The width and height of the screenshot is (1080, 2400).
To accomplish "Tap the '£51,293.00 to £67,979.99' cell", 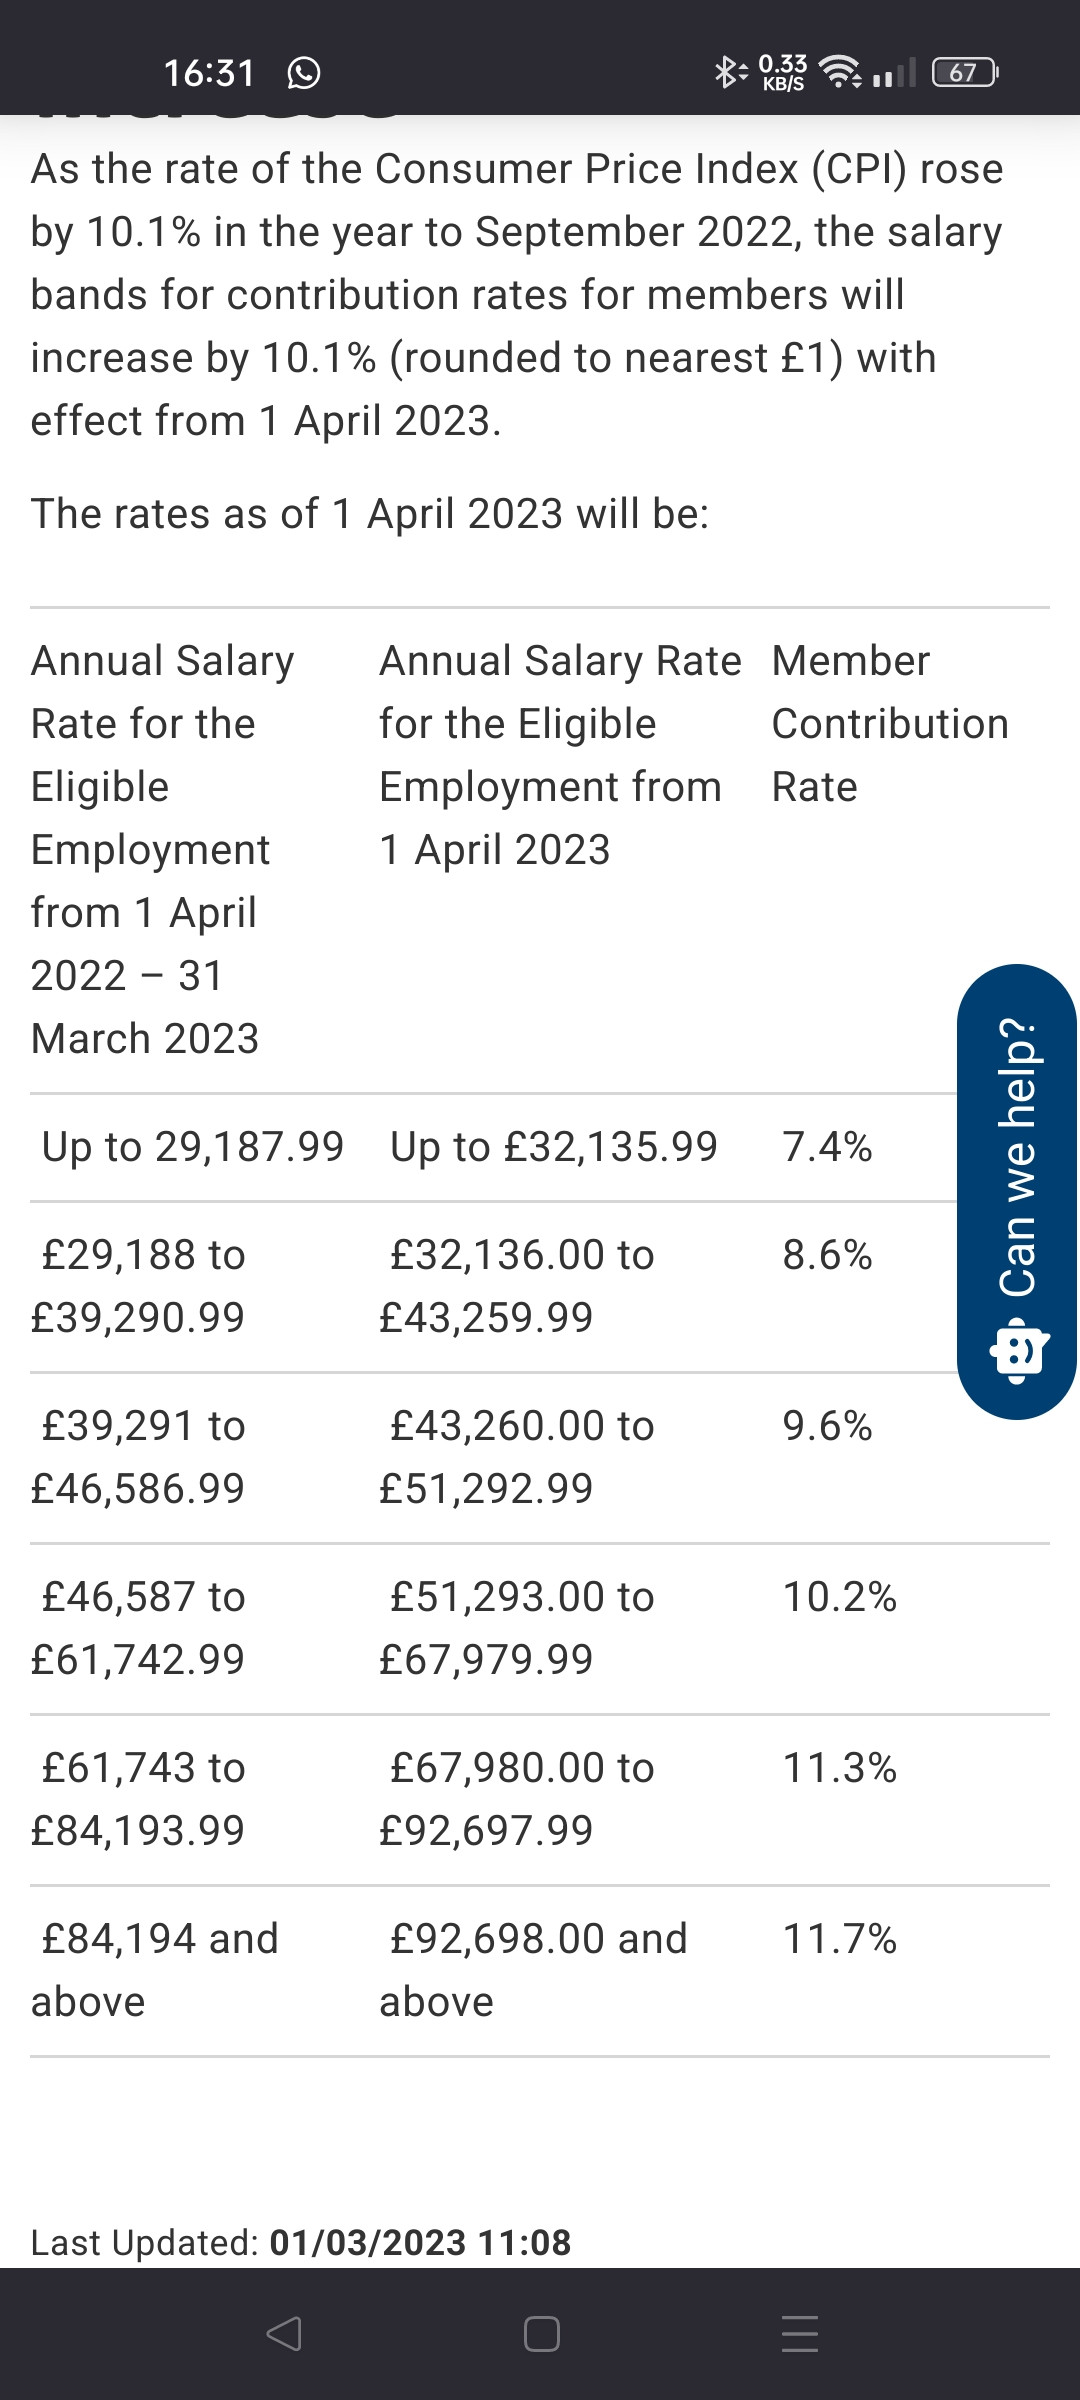I will pyautogui.click(x=517, y=1628).
